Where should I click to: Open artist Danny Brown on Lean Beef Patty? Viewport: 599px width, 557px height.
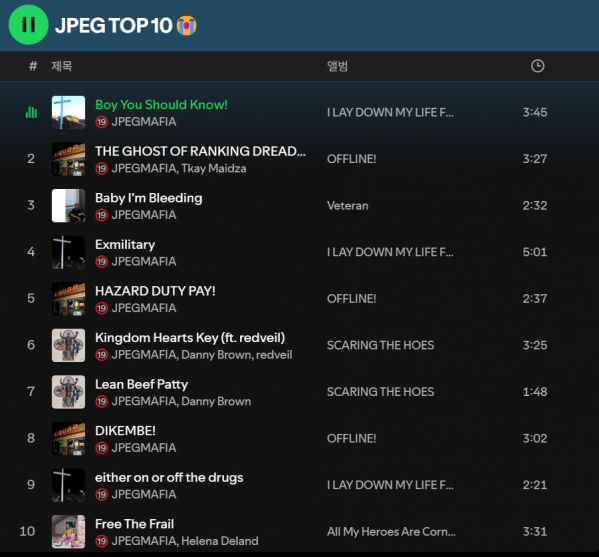pyautogui.click(x=216, y=402)
